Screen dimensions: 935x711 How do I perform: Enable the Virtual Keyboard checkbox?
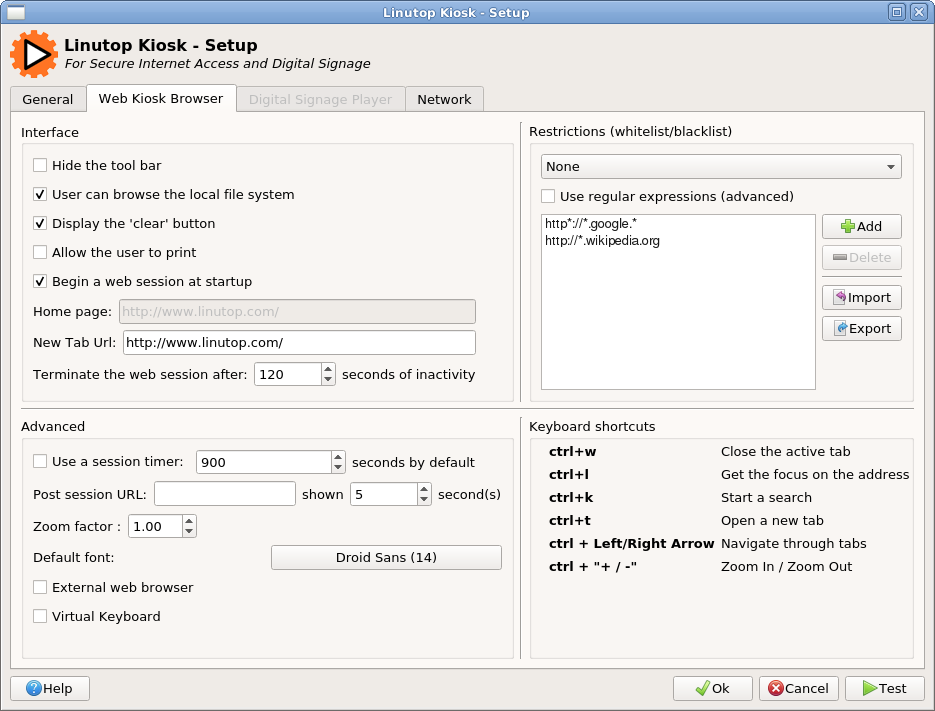tap(40, 616)
